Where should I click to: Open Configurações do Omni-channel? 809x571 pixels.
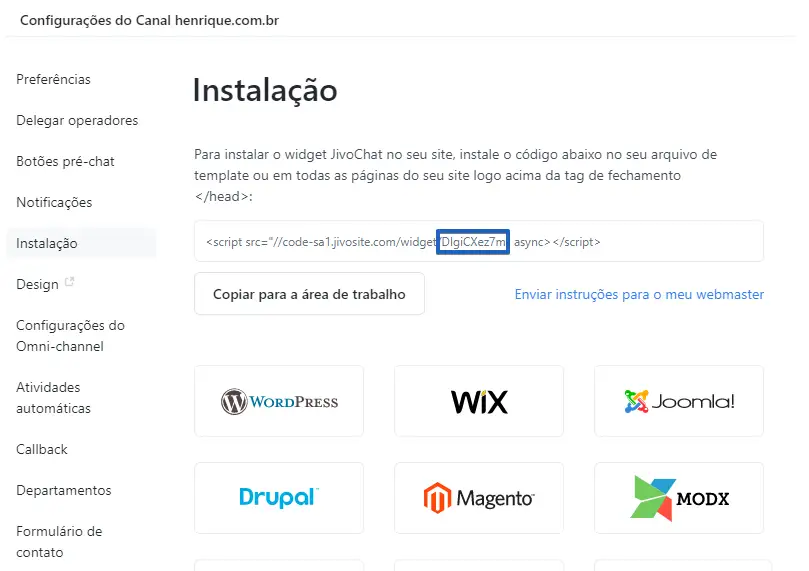coord(70,336)
